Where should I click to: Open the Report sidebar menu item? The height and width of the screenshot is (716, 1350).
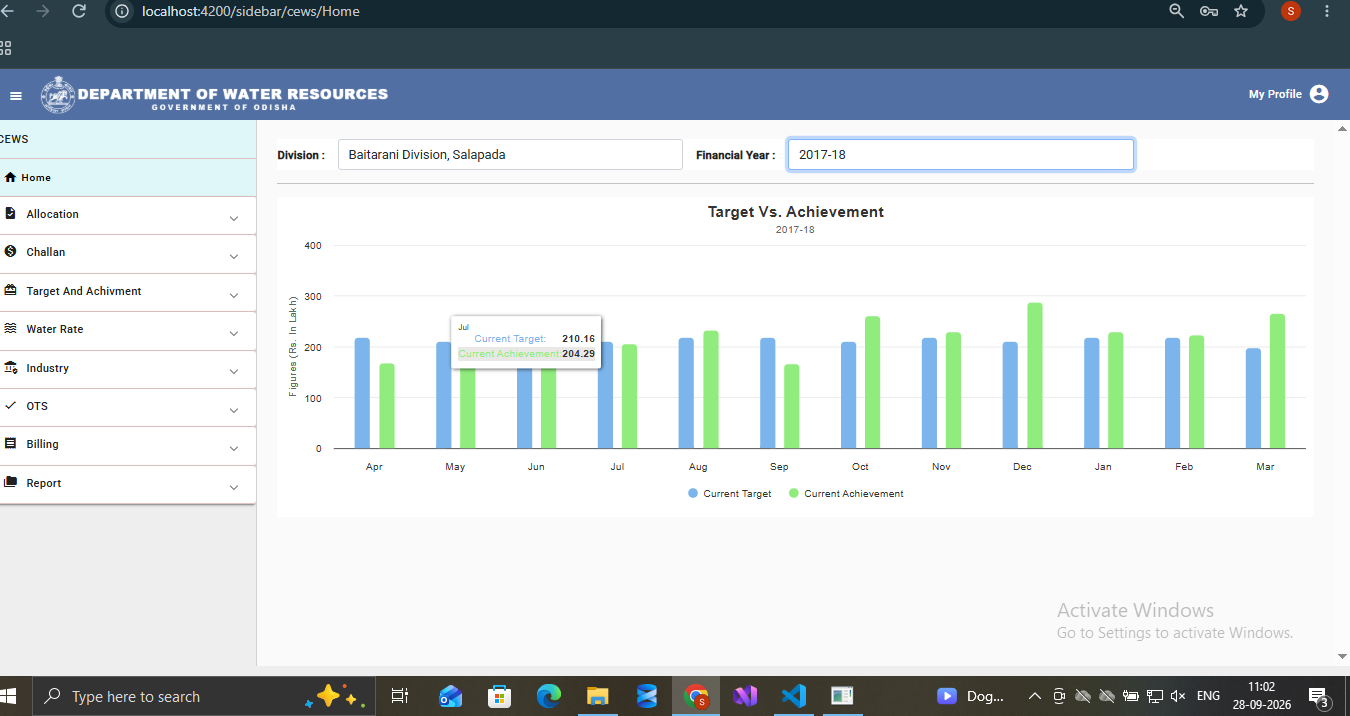click(128, 484)
